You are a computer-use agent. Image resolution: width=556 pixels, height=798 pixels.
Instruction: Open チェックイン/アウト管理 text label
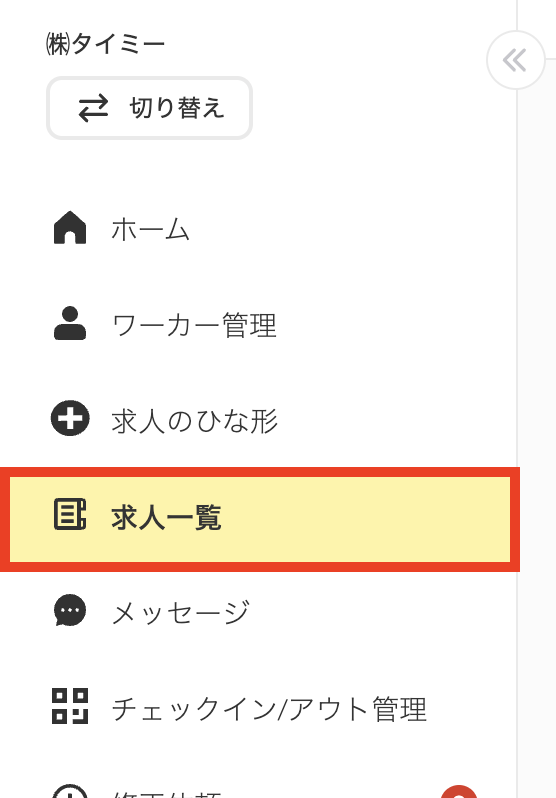tap(269, 708)
